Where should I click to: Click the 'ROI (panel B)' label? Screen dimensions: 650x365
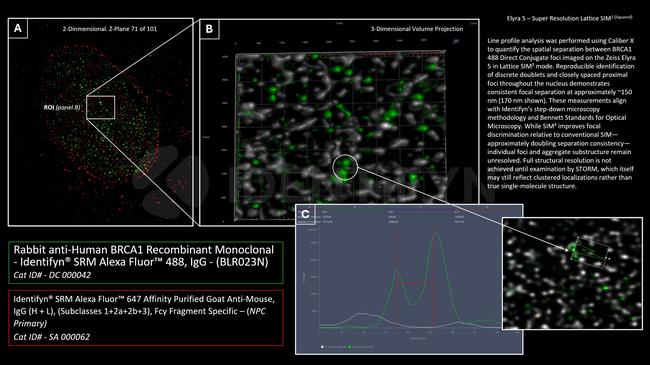62,107
